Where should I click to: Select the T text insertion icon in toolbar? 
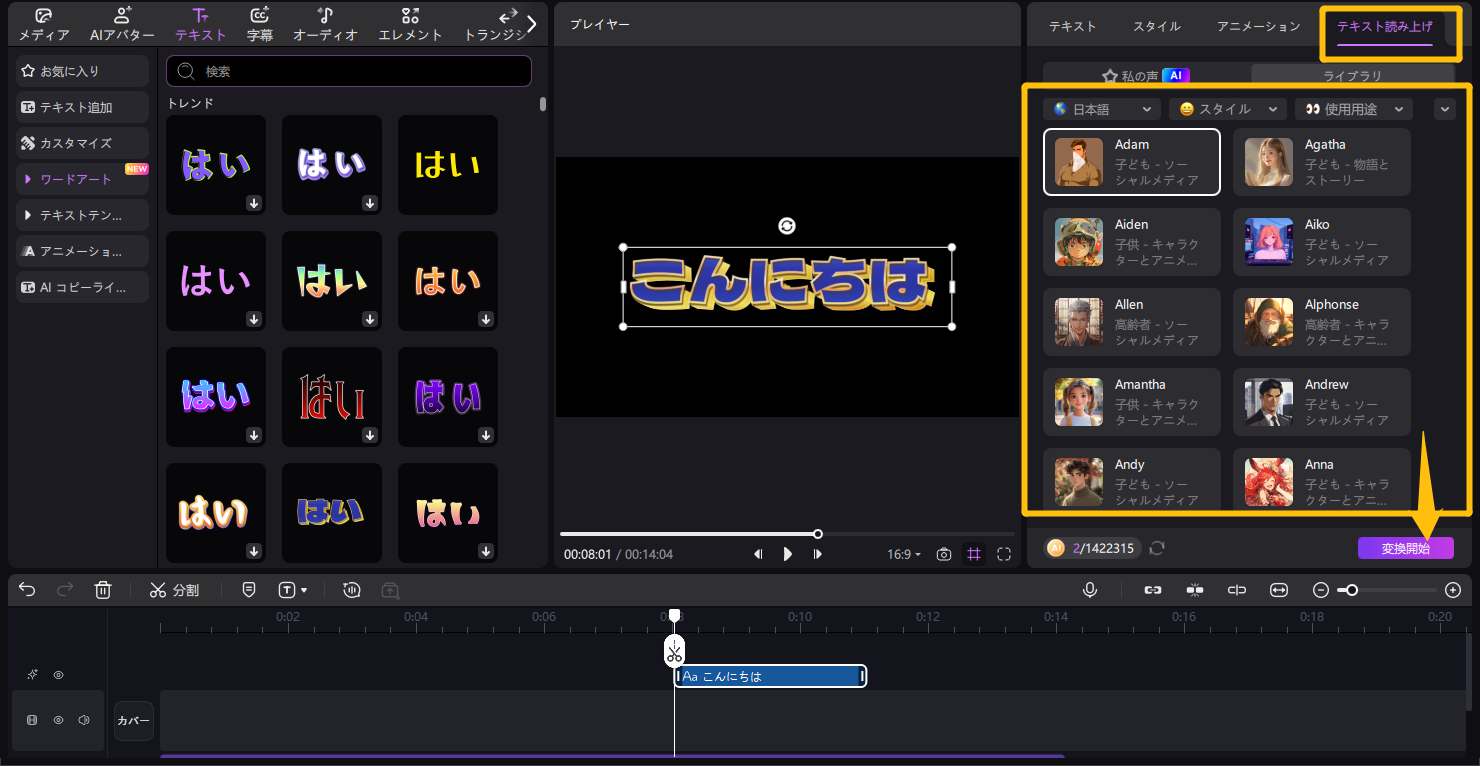pos(286,590)
